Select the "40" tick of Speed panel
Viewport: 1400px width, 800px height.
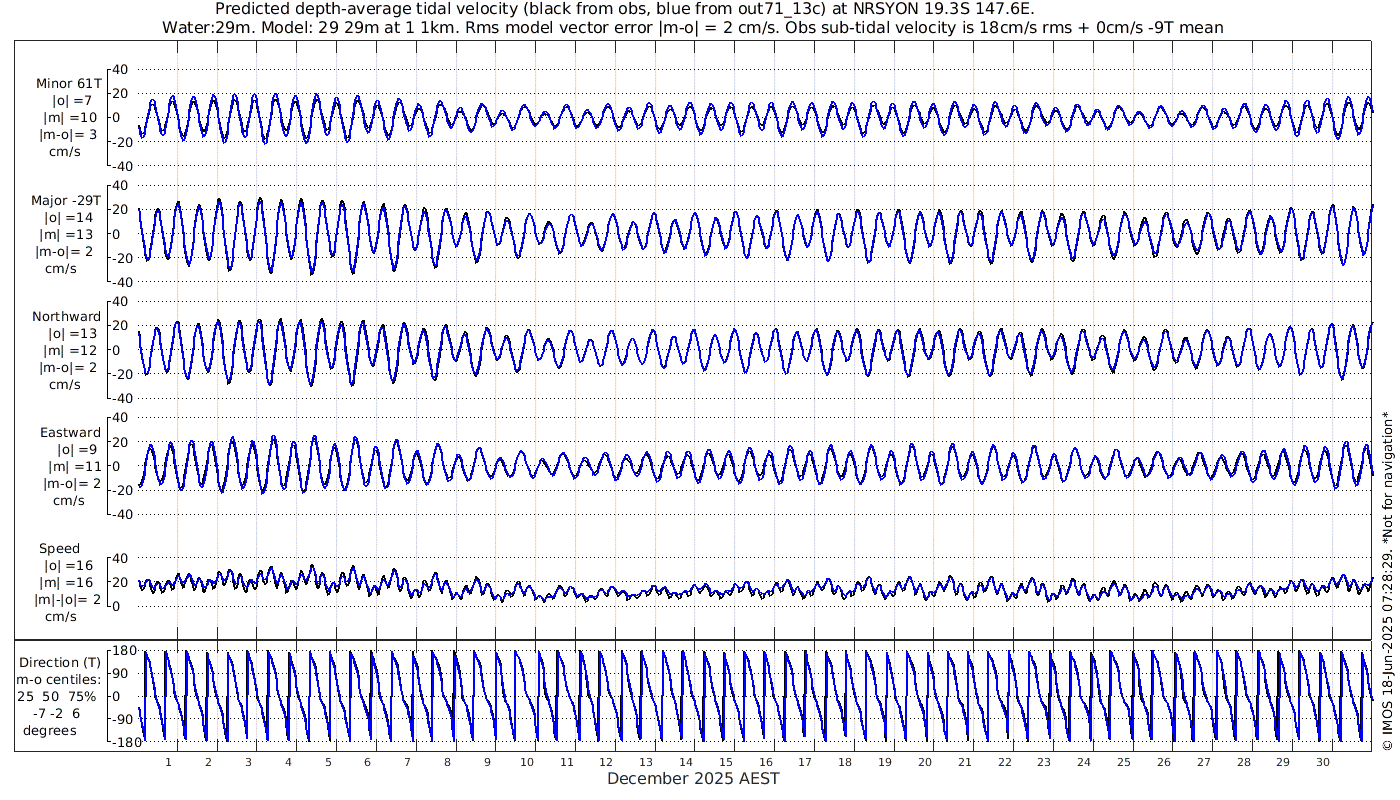[122, 558]
